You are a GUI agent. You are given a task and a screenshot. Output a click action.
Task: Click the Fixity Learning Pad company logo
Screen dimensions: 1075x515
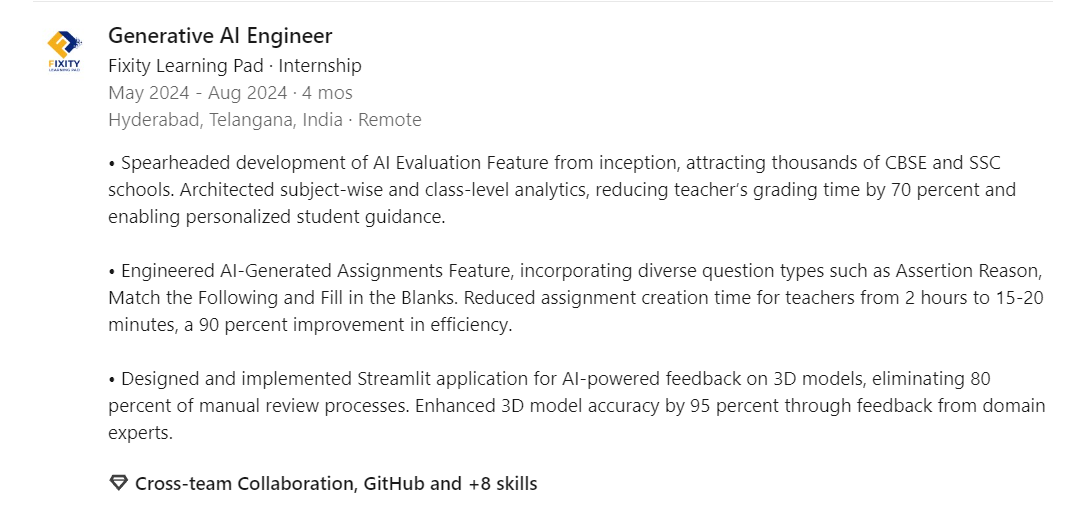pos(65,52)
